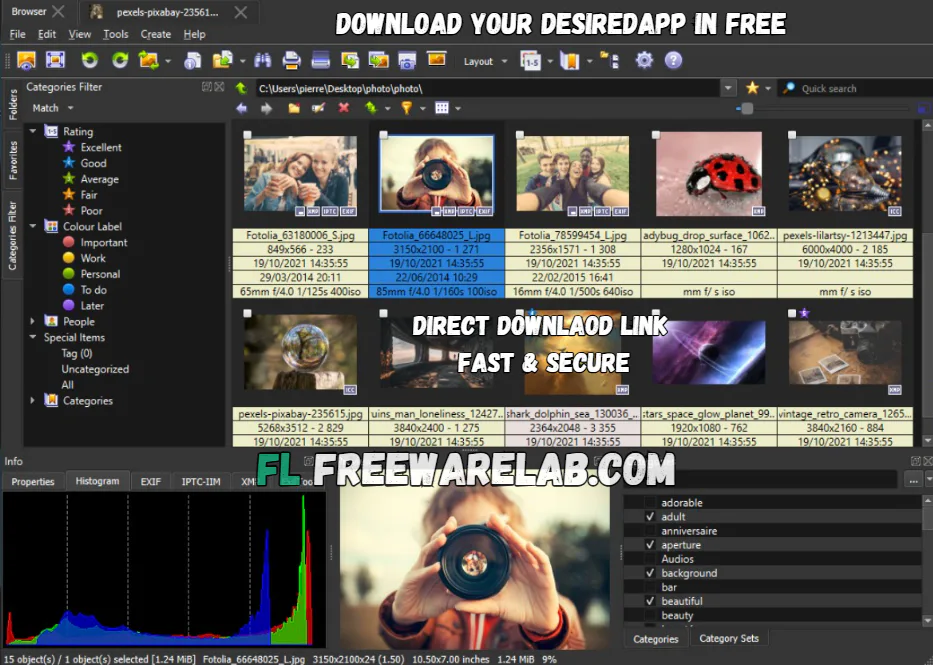Click the Rename file icon

[x=319, y=108]
